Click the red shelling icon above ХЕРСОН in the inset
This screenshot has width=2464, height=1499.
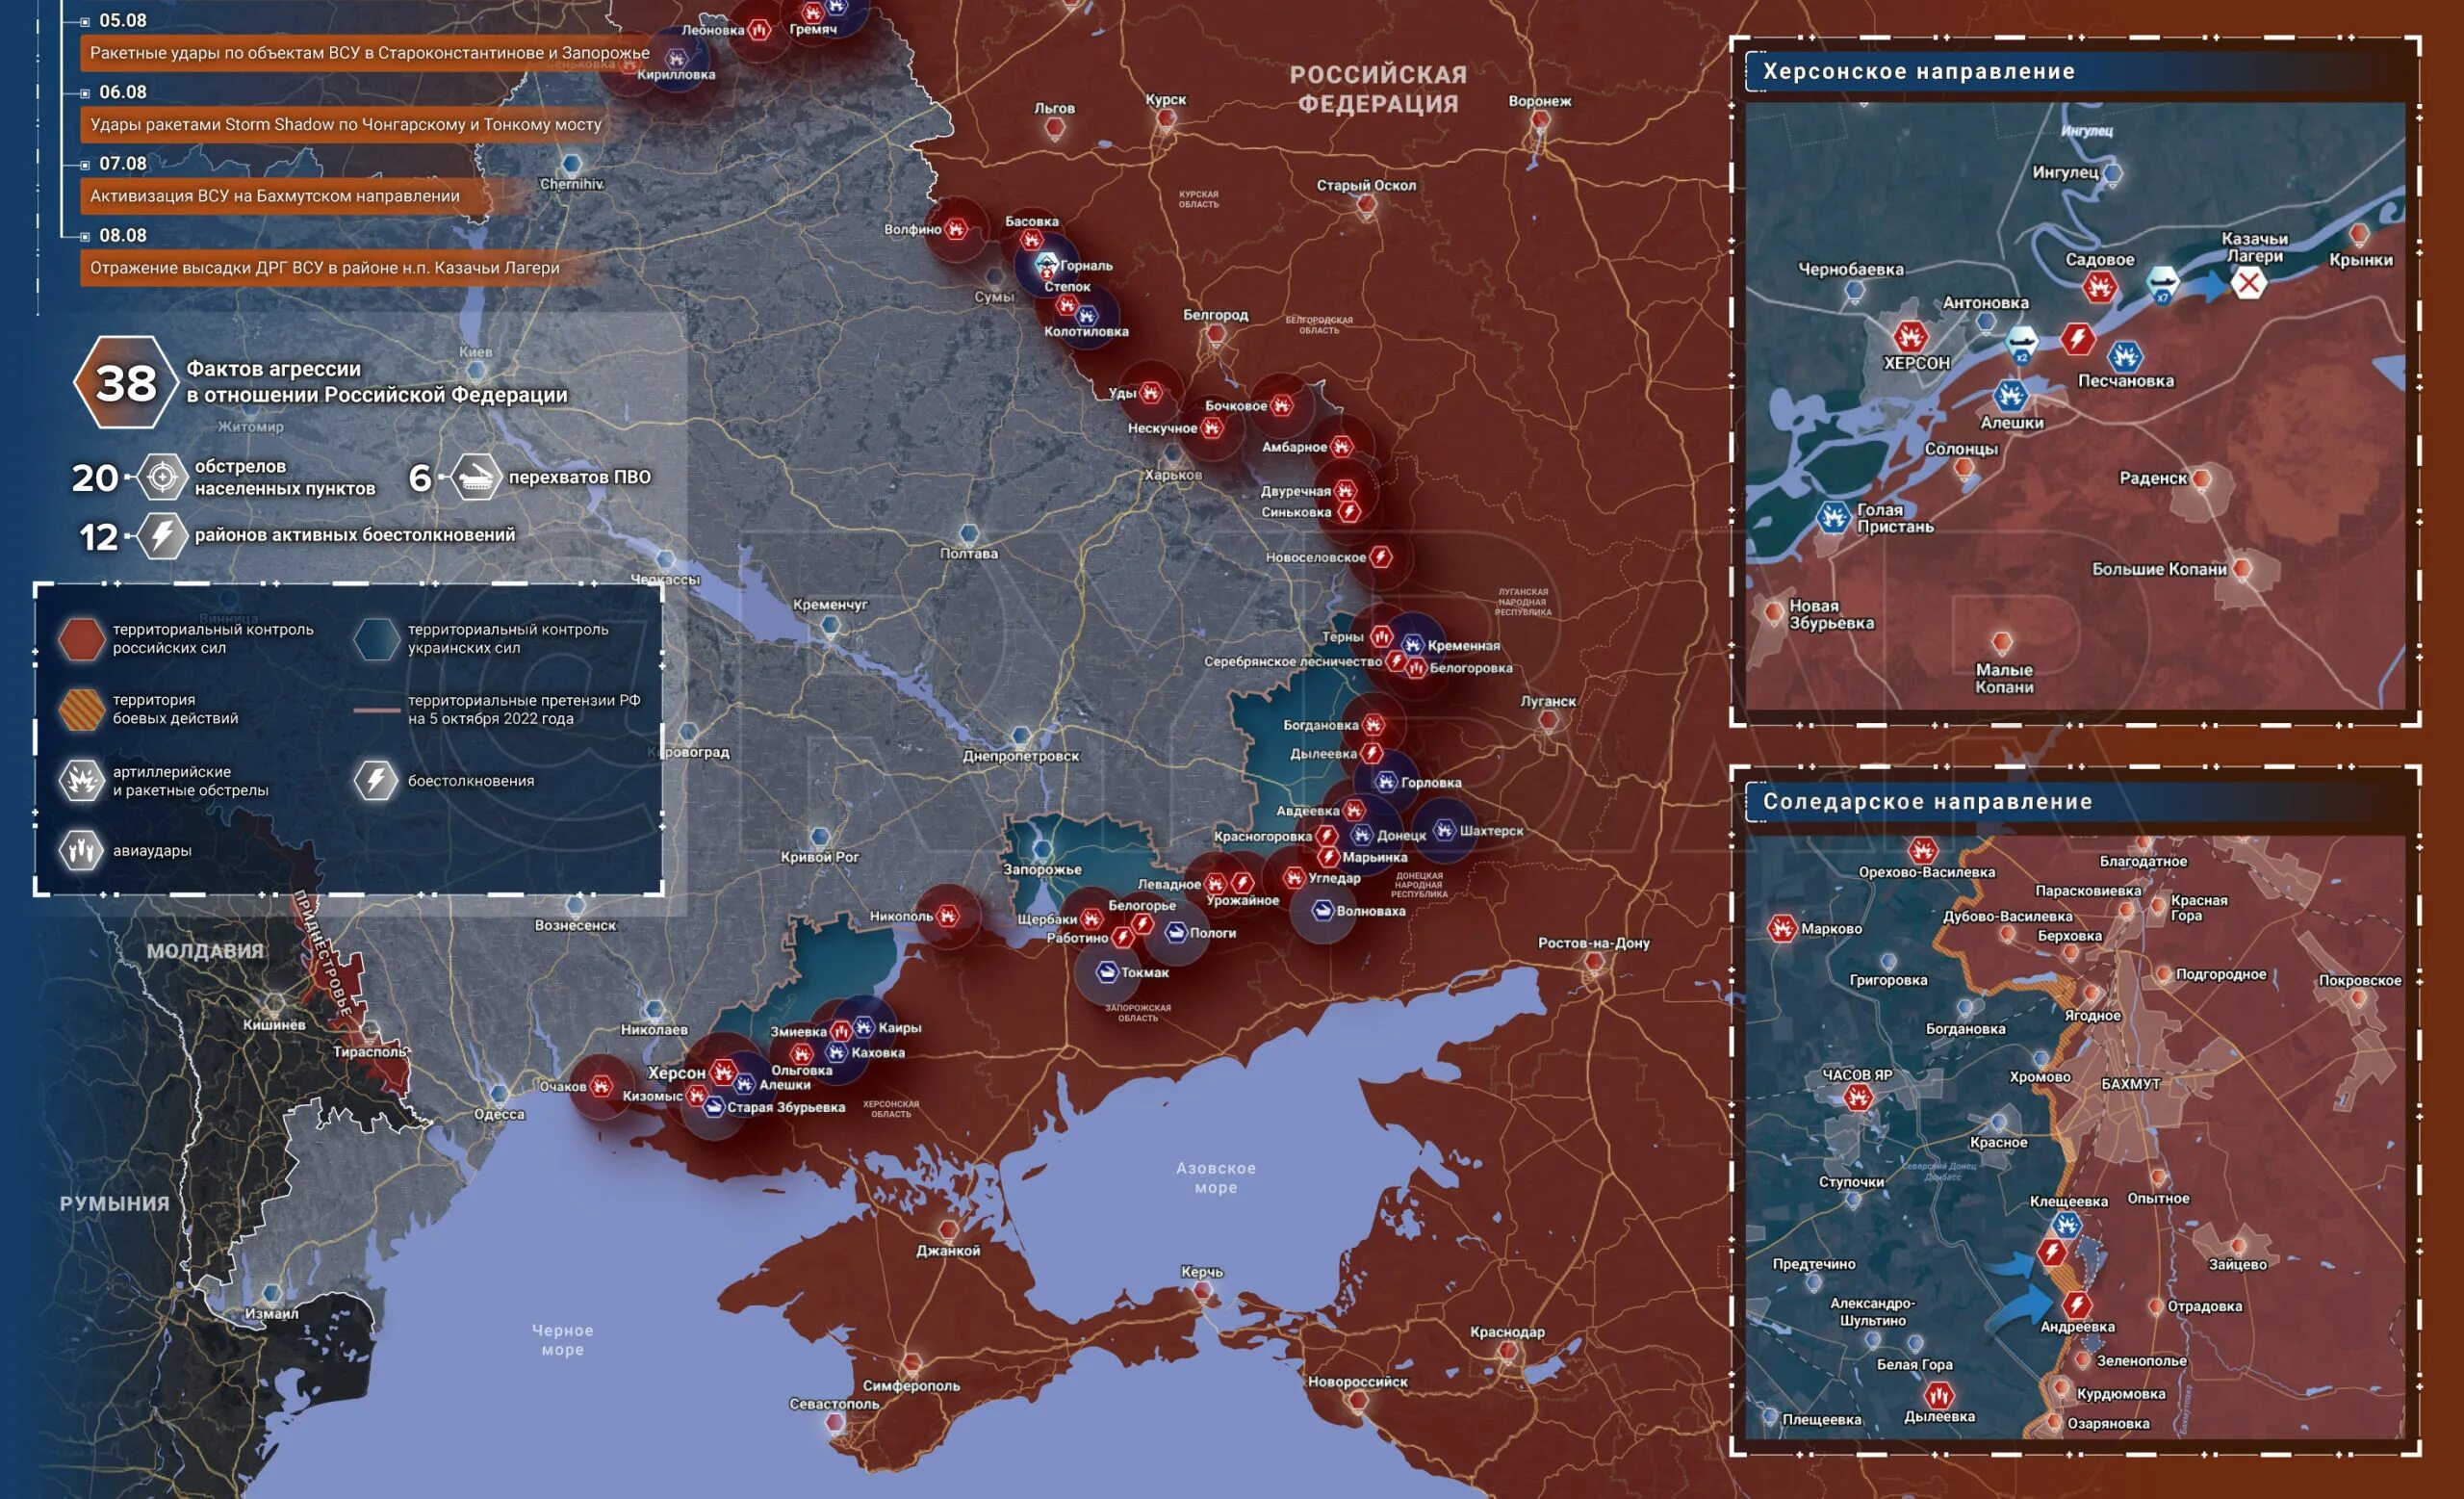coord(1910,335)
